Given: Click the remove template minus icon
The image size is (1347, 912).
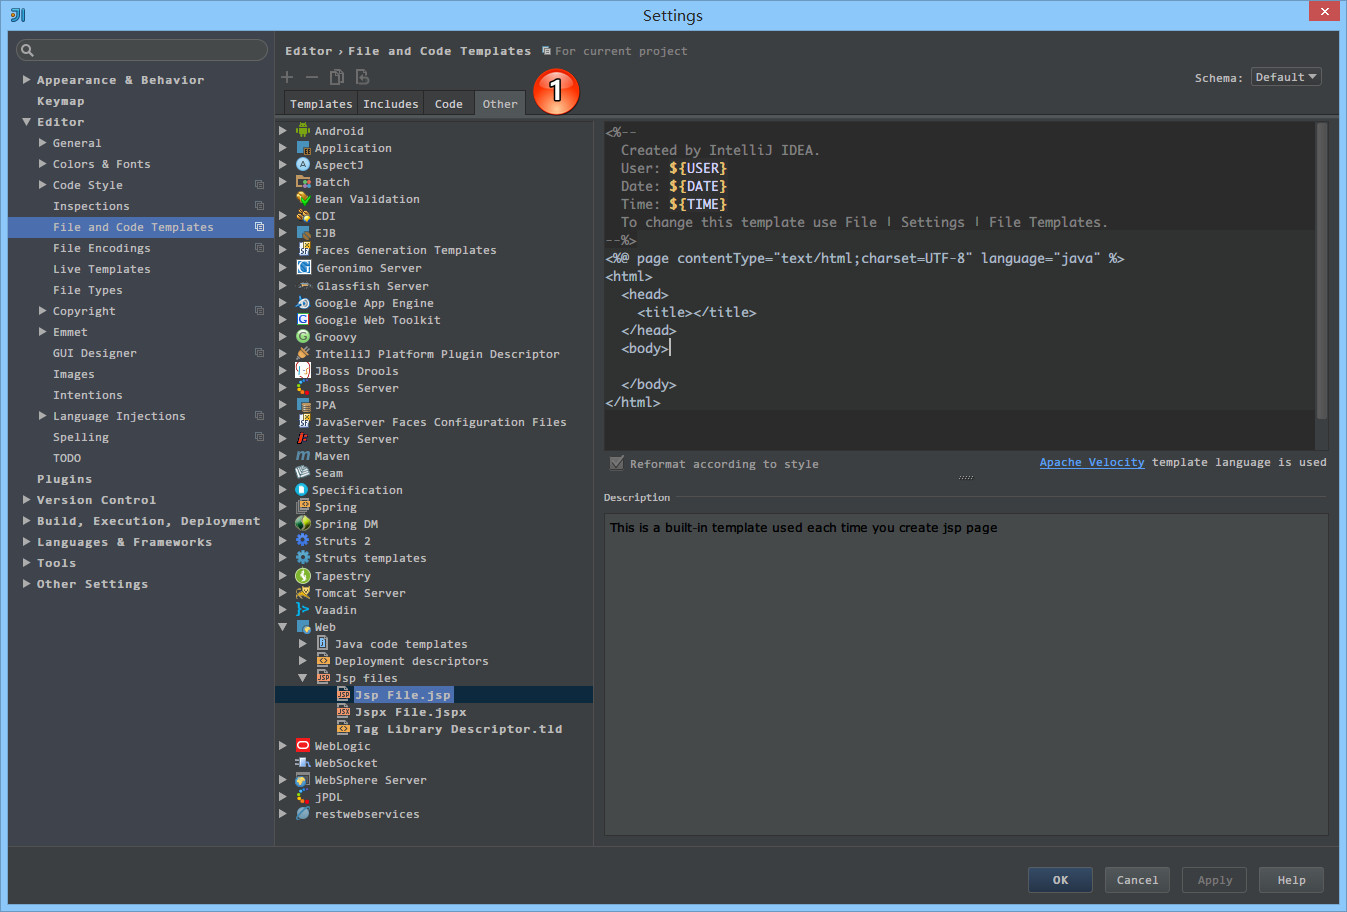Looking at the screenshot, I should (x=312, y=77).
